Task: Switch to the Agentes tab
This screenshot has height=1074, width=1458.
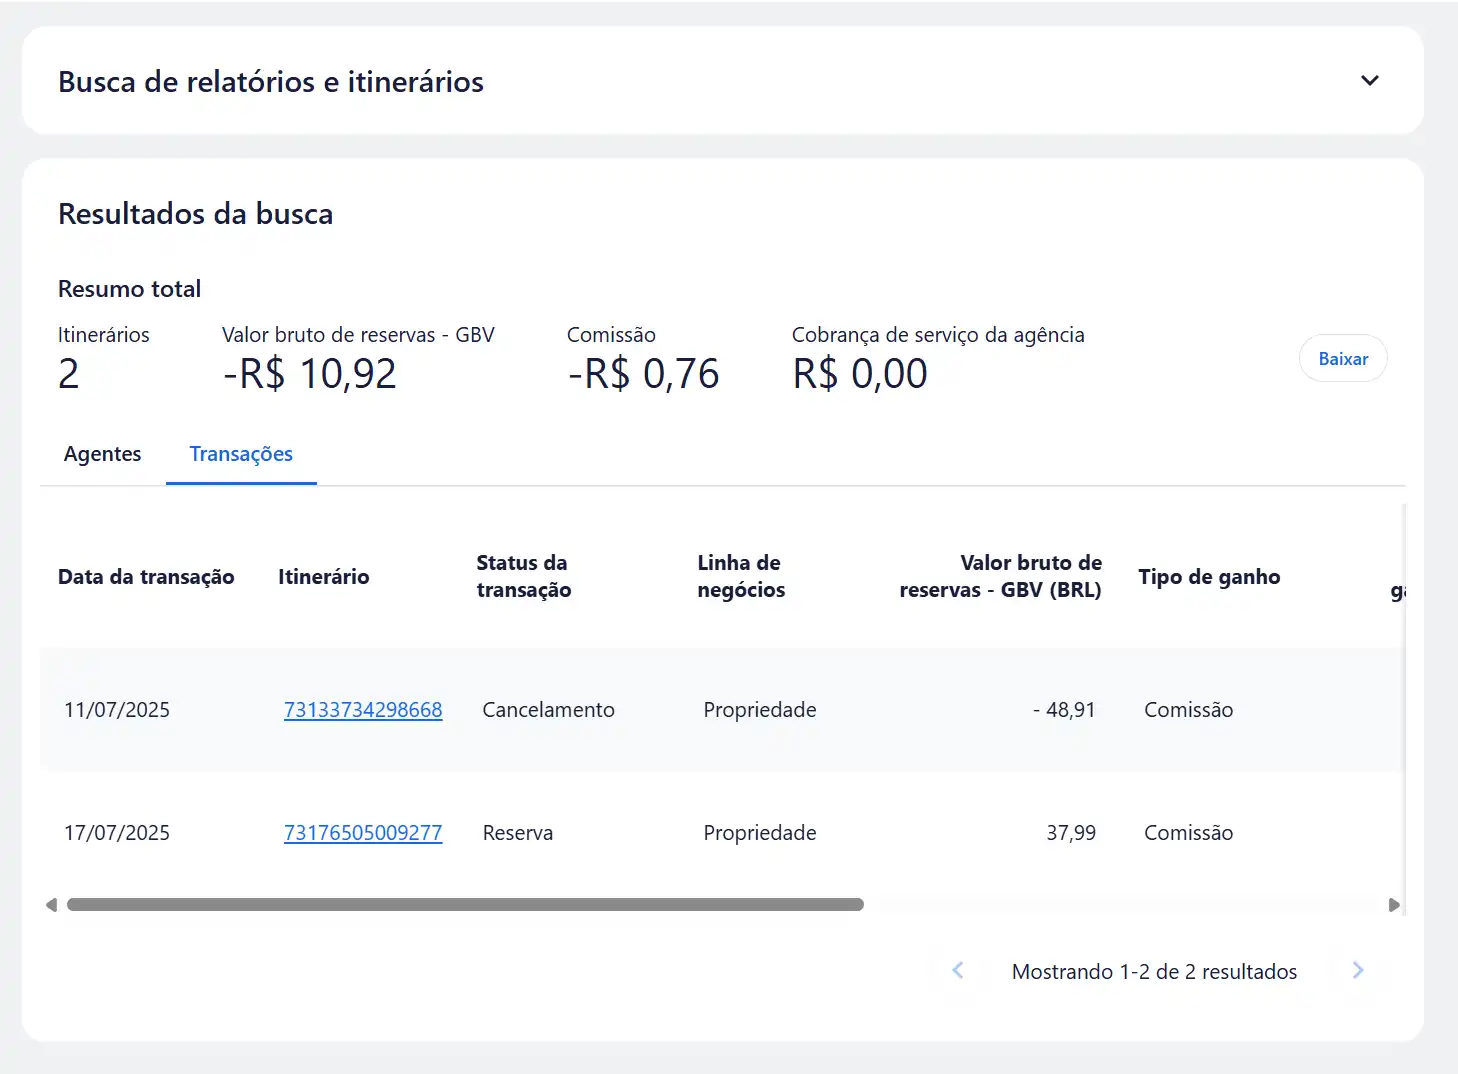Action: [102, 454]
